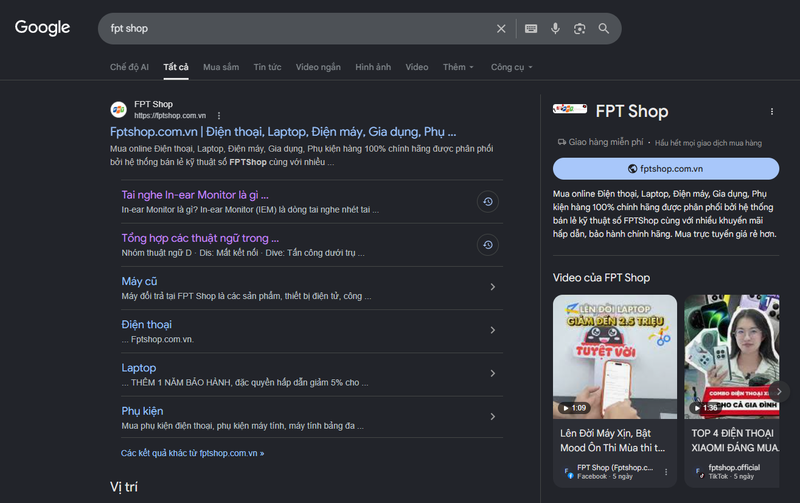Open the Video tab

[416, 67]
